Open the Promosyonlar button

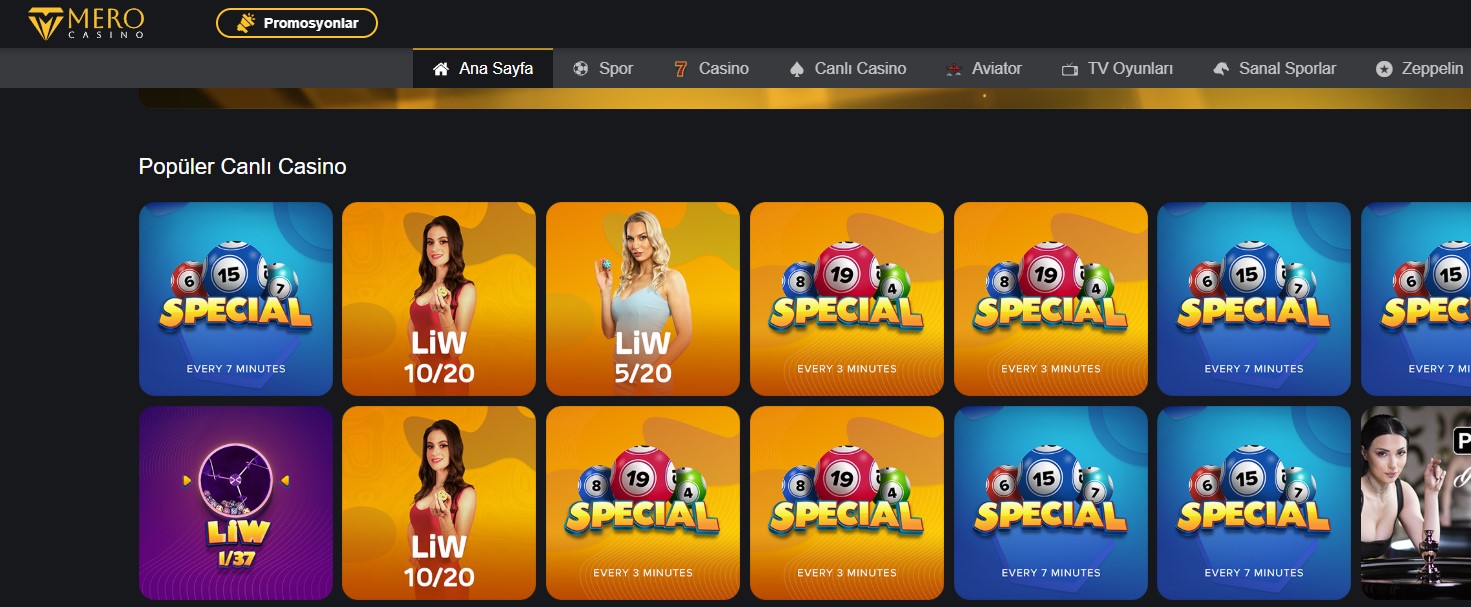tap(297, 23)
